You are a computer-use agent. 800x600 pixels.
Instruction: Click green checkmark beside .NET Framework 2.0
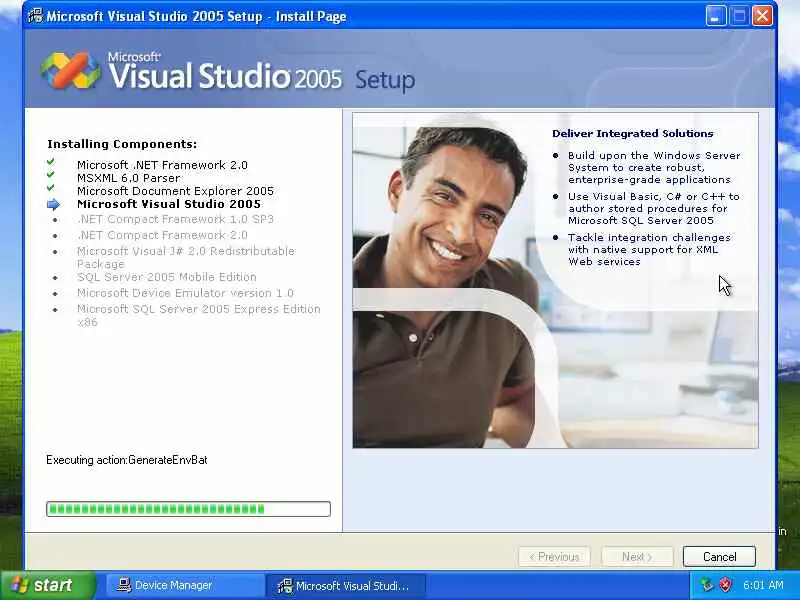point(51,162)
